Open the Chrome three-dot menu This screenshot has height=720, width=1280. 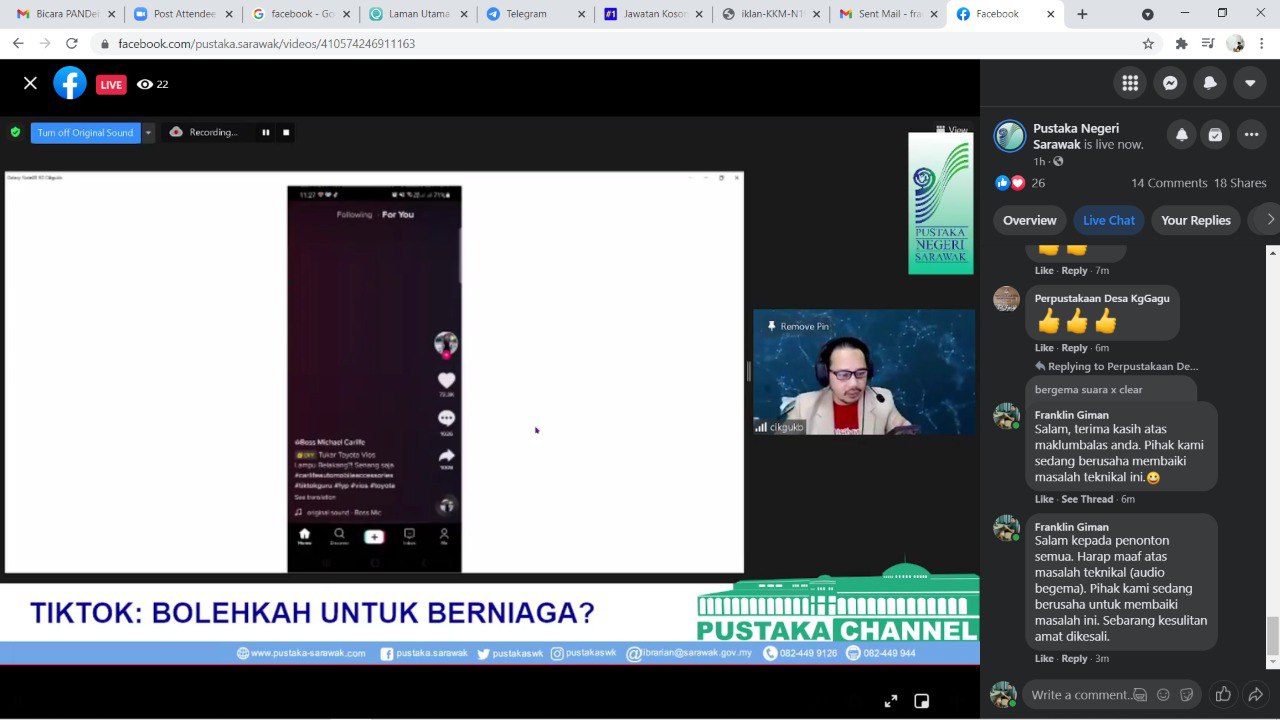click(x=1262, y=44)
